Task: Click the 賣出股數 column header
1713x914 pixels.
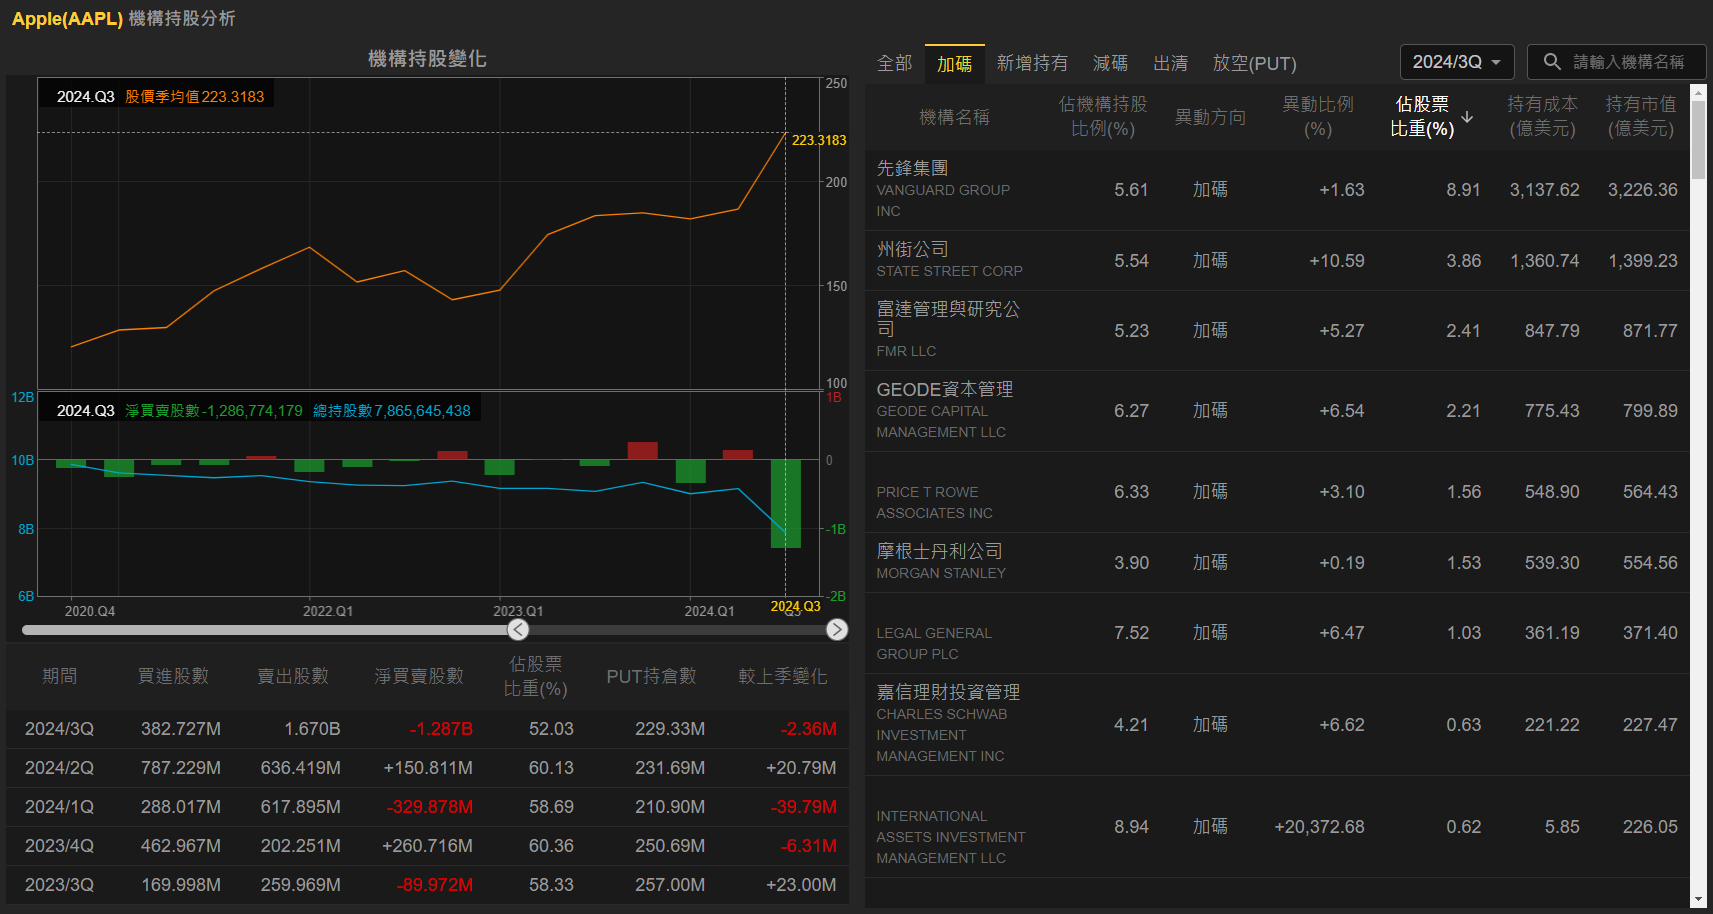Action: click(x=293, y=676)
